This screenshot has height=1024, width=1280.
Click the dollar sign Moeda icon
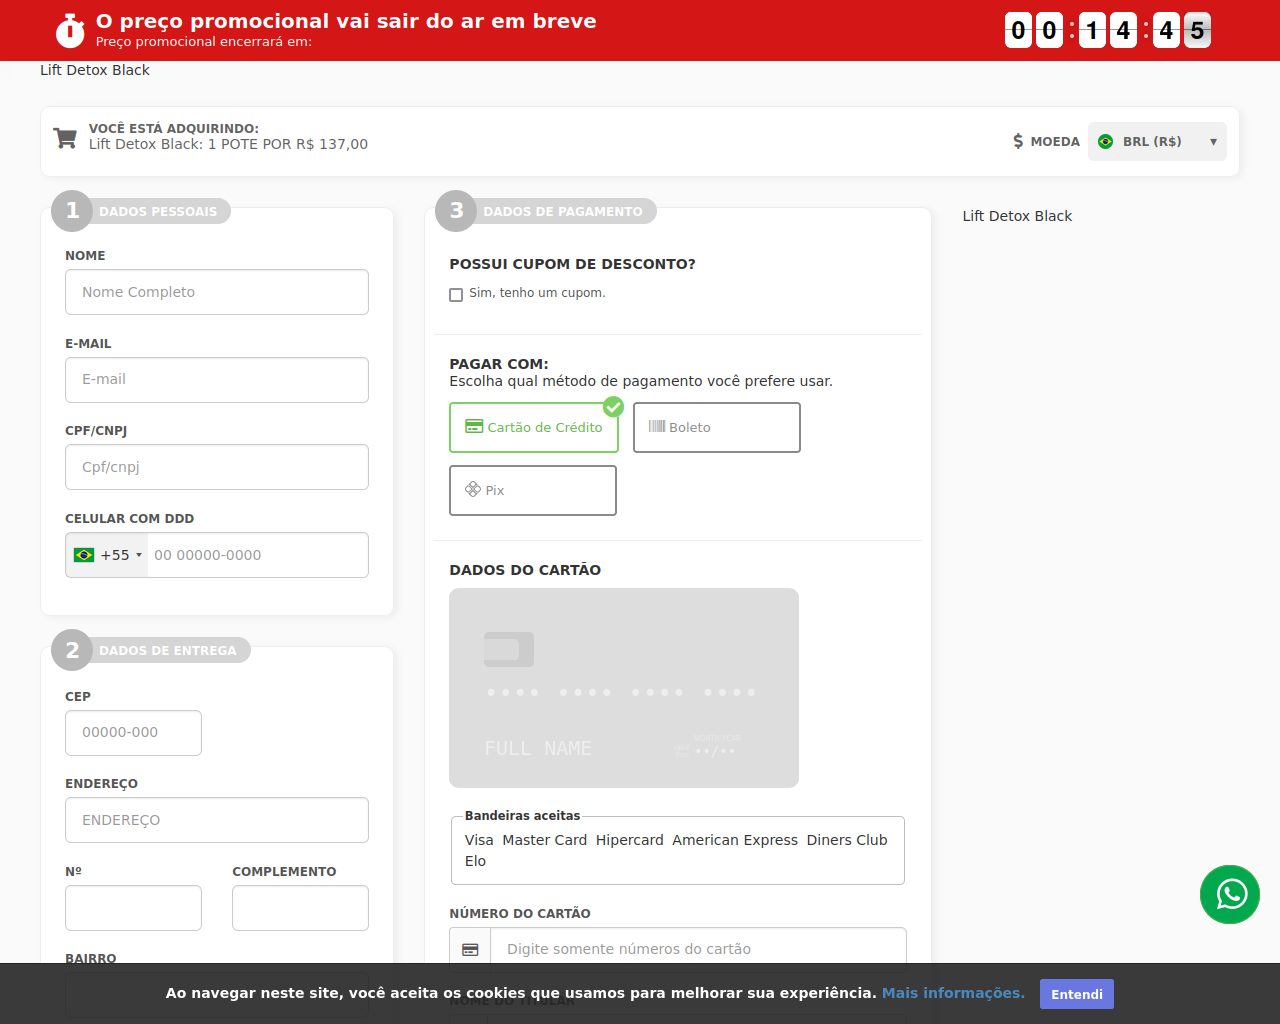point(1018,141)
